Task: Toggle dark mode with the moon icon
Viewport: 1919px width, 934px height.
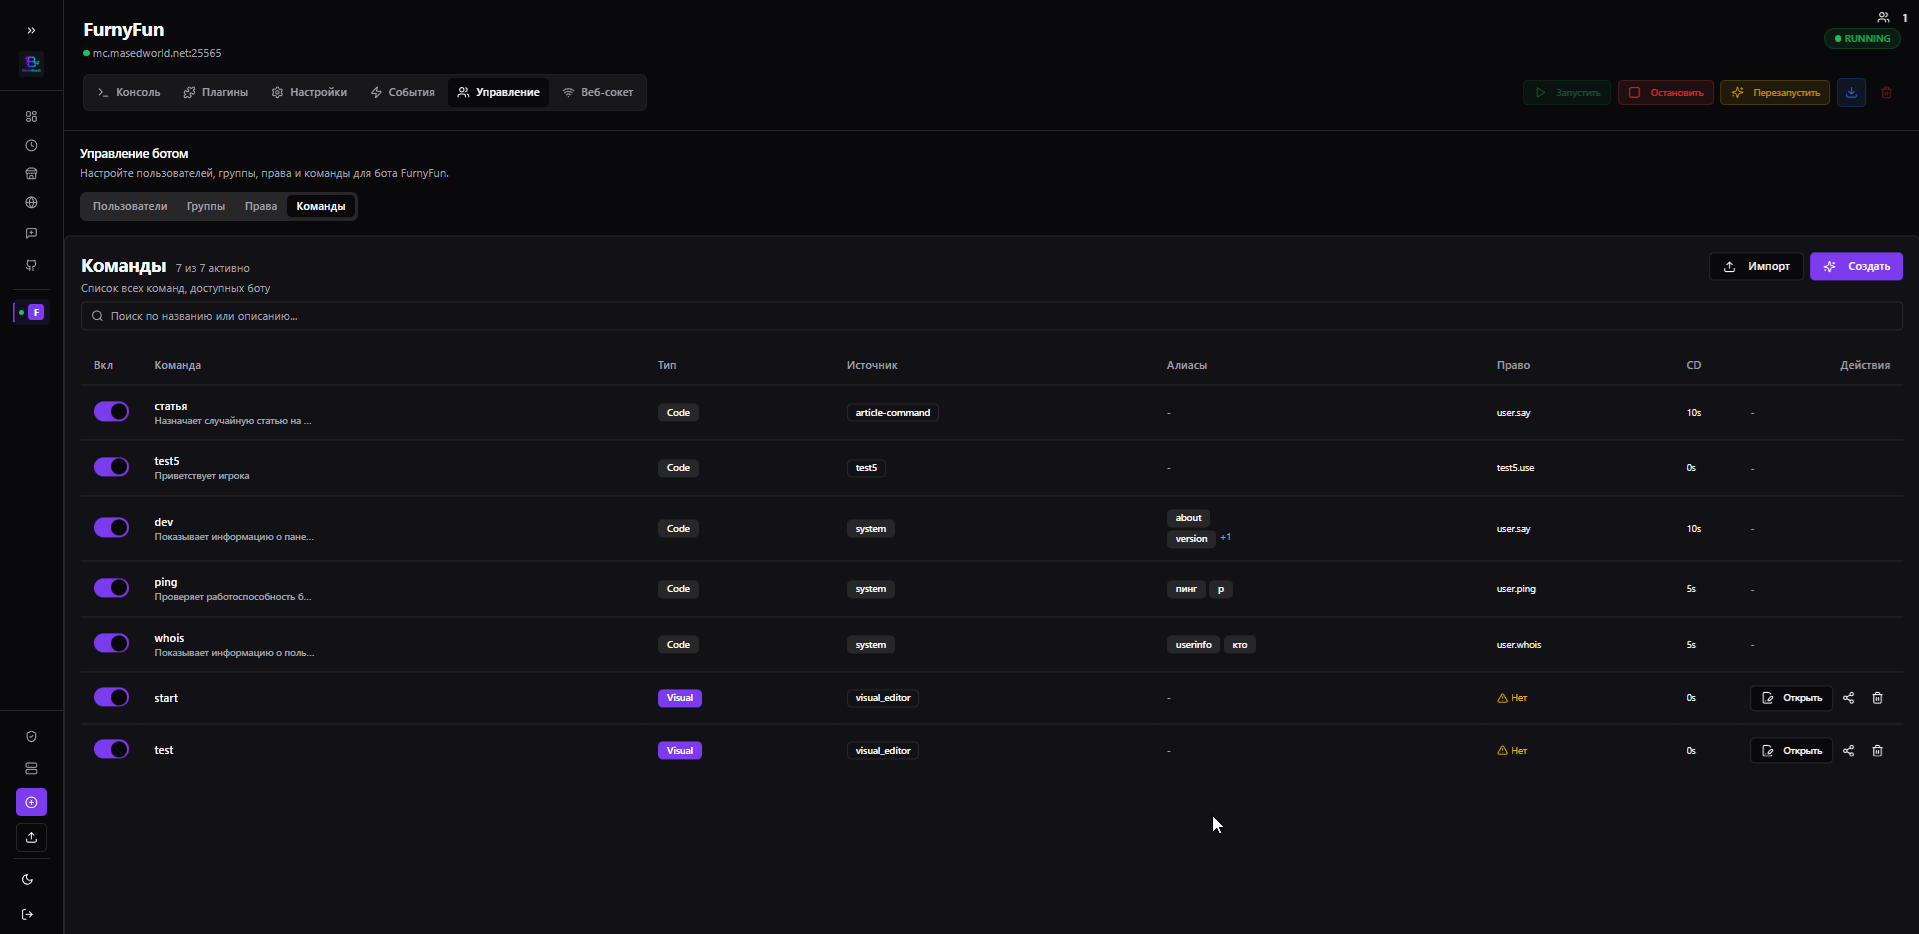Action: [27, 880]
